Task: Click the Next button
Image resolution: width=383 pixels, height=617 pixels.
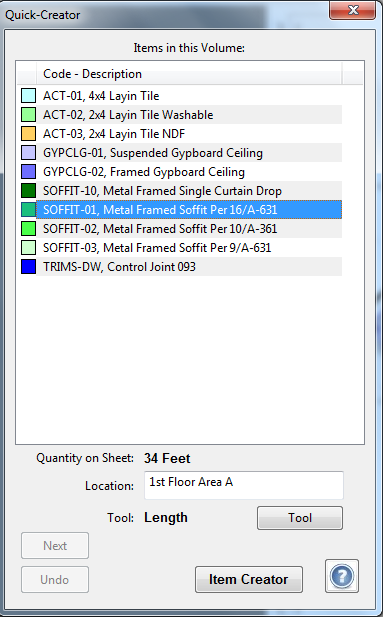Action: (x=55, y=545)
